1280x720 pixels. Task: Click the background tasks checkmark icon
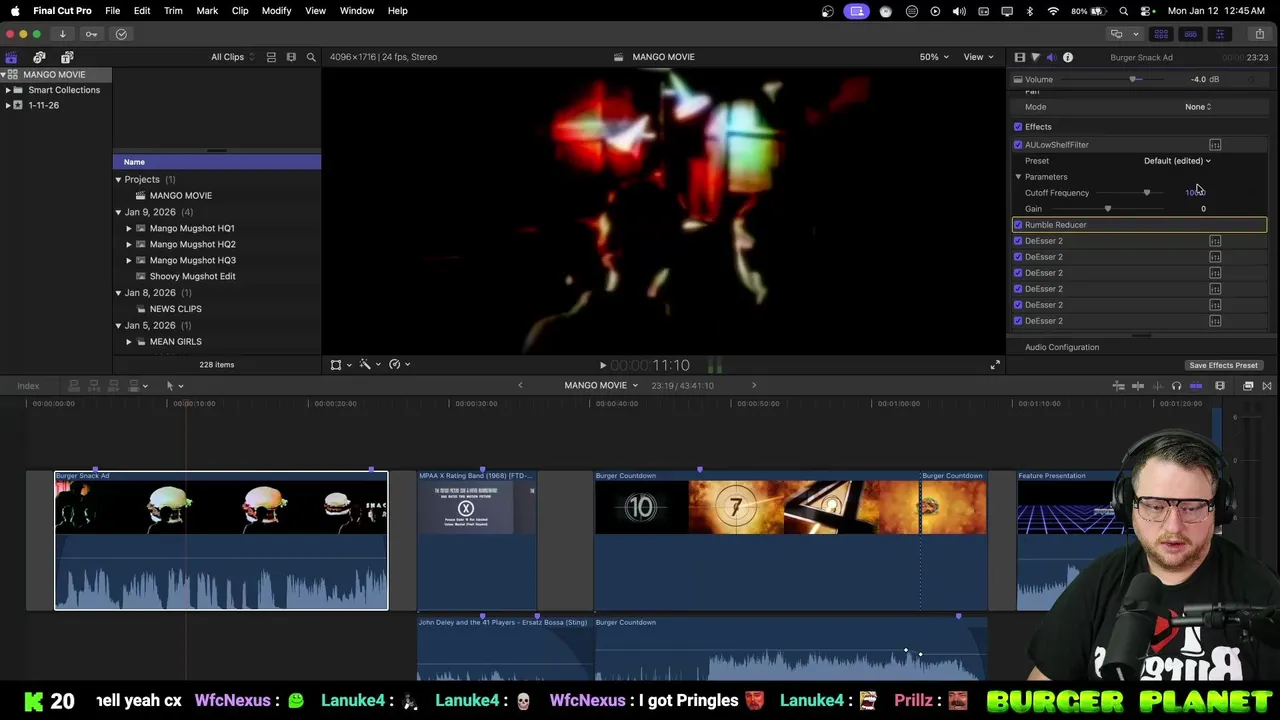click(121, 34)
